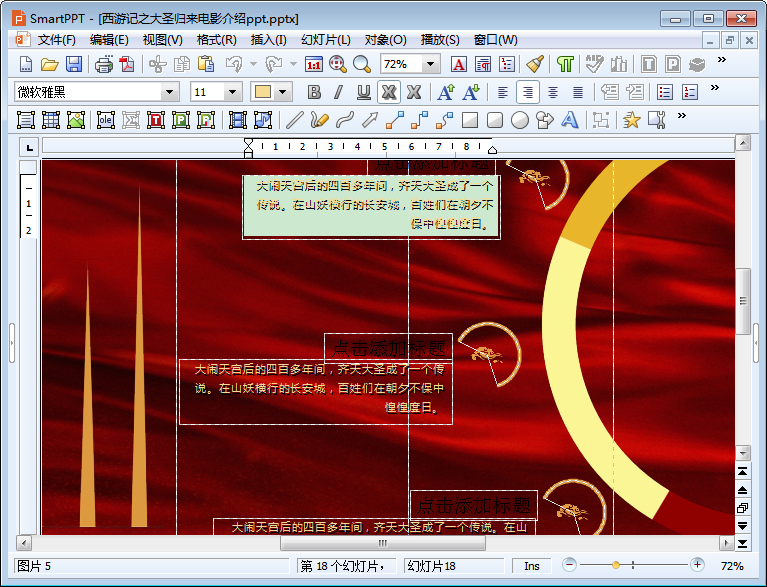
Task: Insert a table frame icon
Action: tap(50, 120)
